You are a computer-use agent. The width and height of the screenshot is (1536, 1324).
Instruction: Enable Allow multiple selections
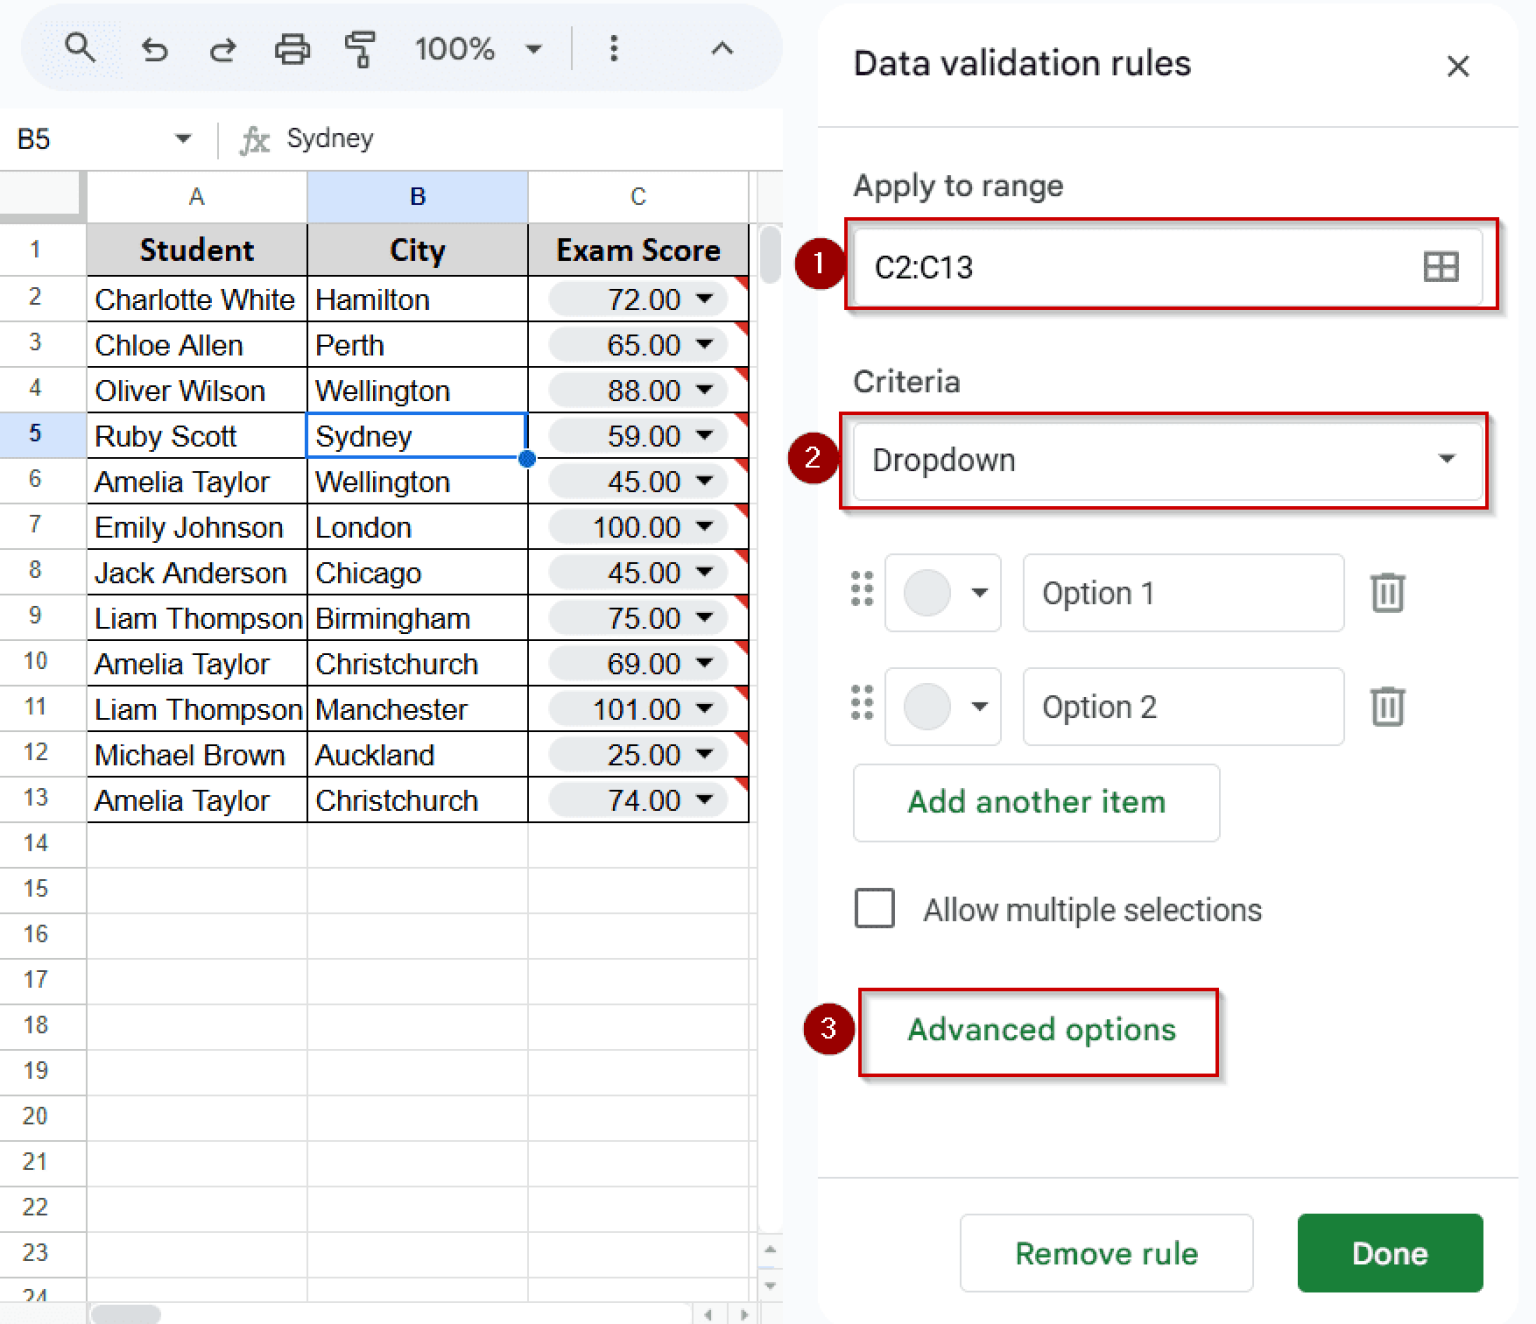pyautogui.click(x=874, y=908)
